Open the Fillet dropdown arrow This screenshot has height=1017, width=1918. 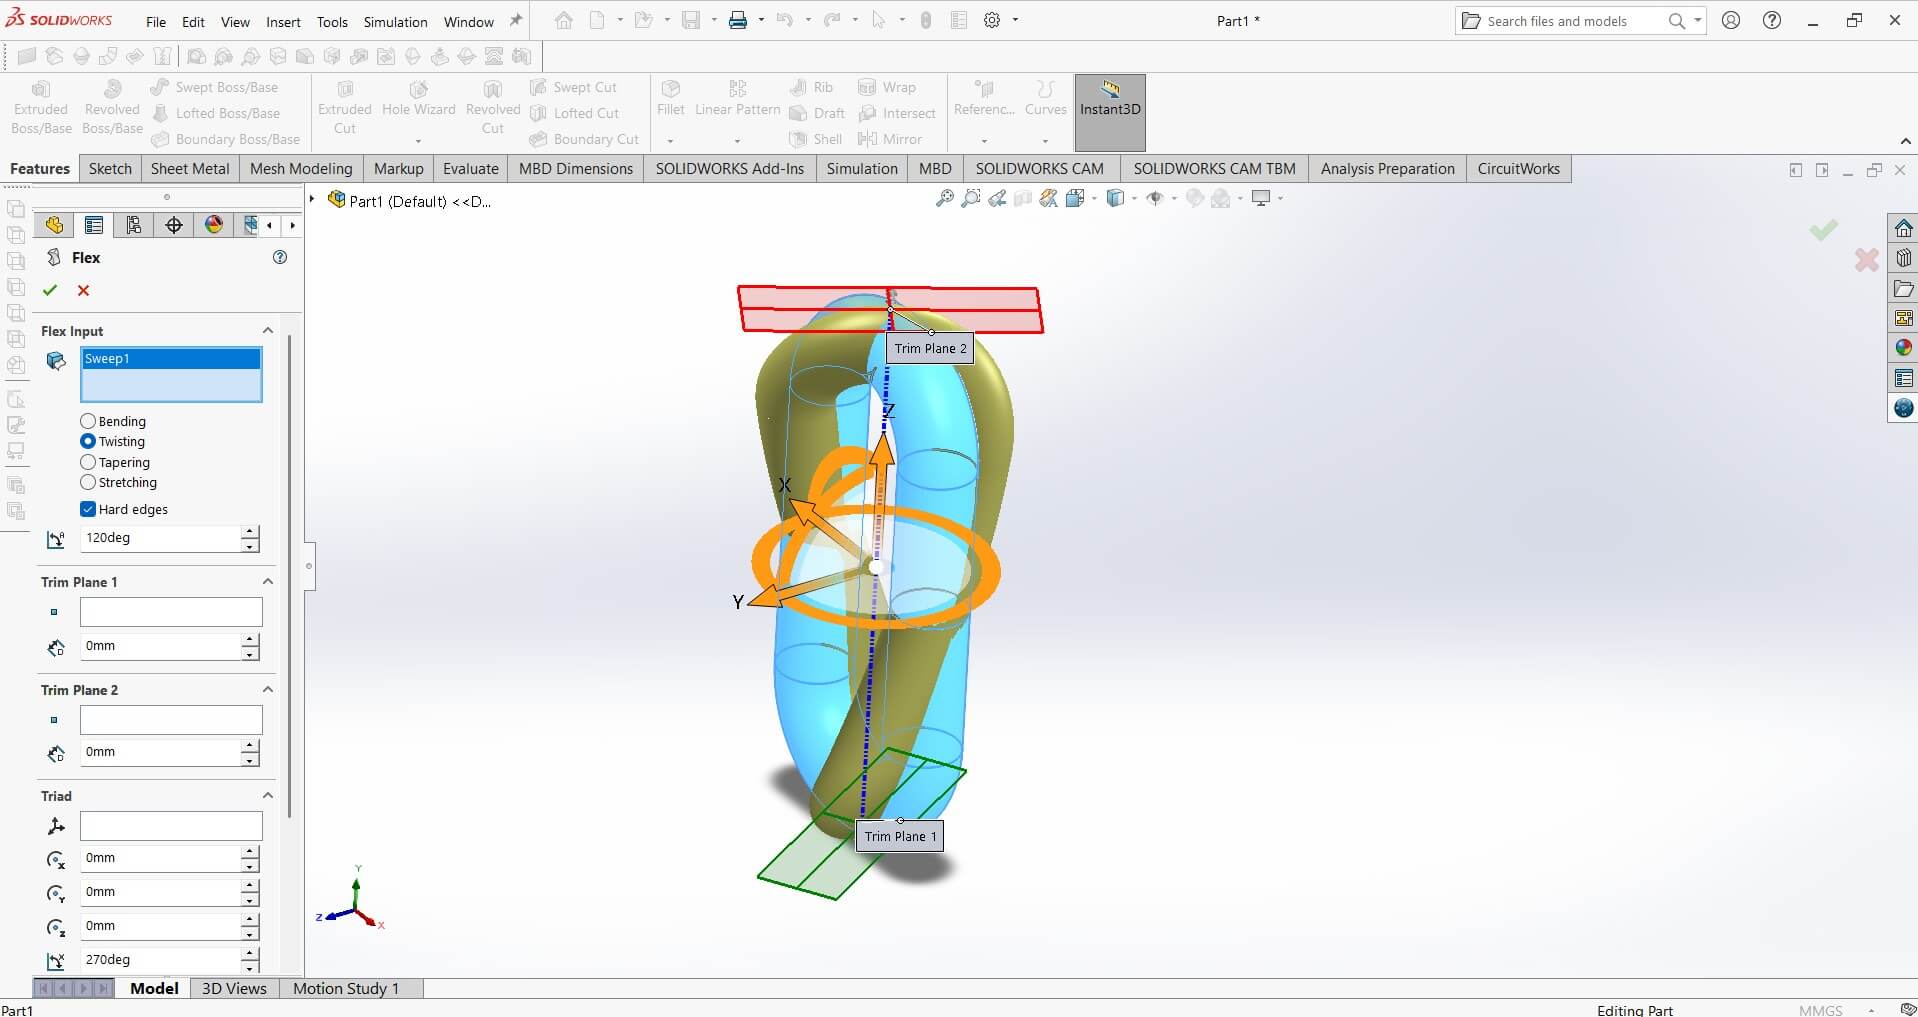[670, 141]
